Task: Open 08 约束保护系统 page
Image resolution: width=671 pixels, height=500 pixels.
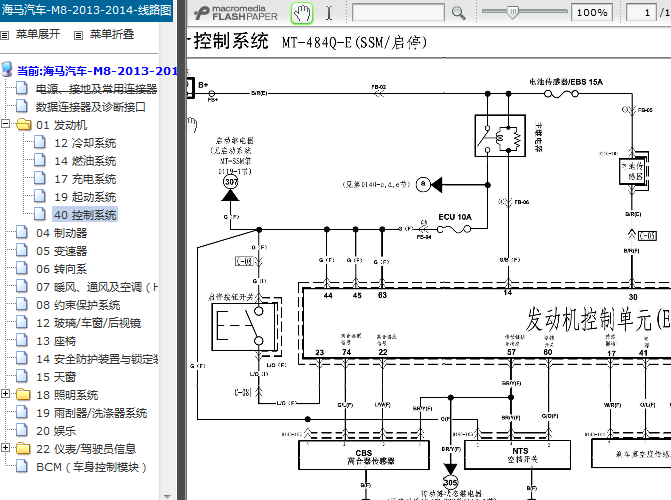Action: pyautogui.click(x=78, y=305)
